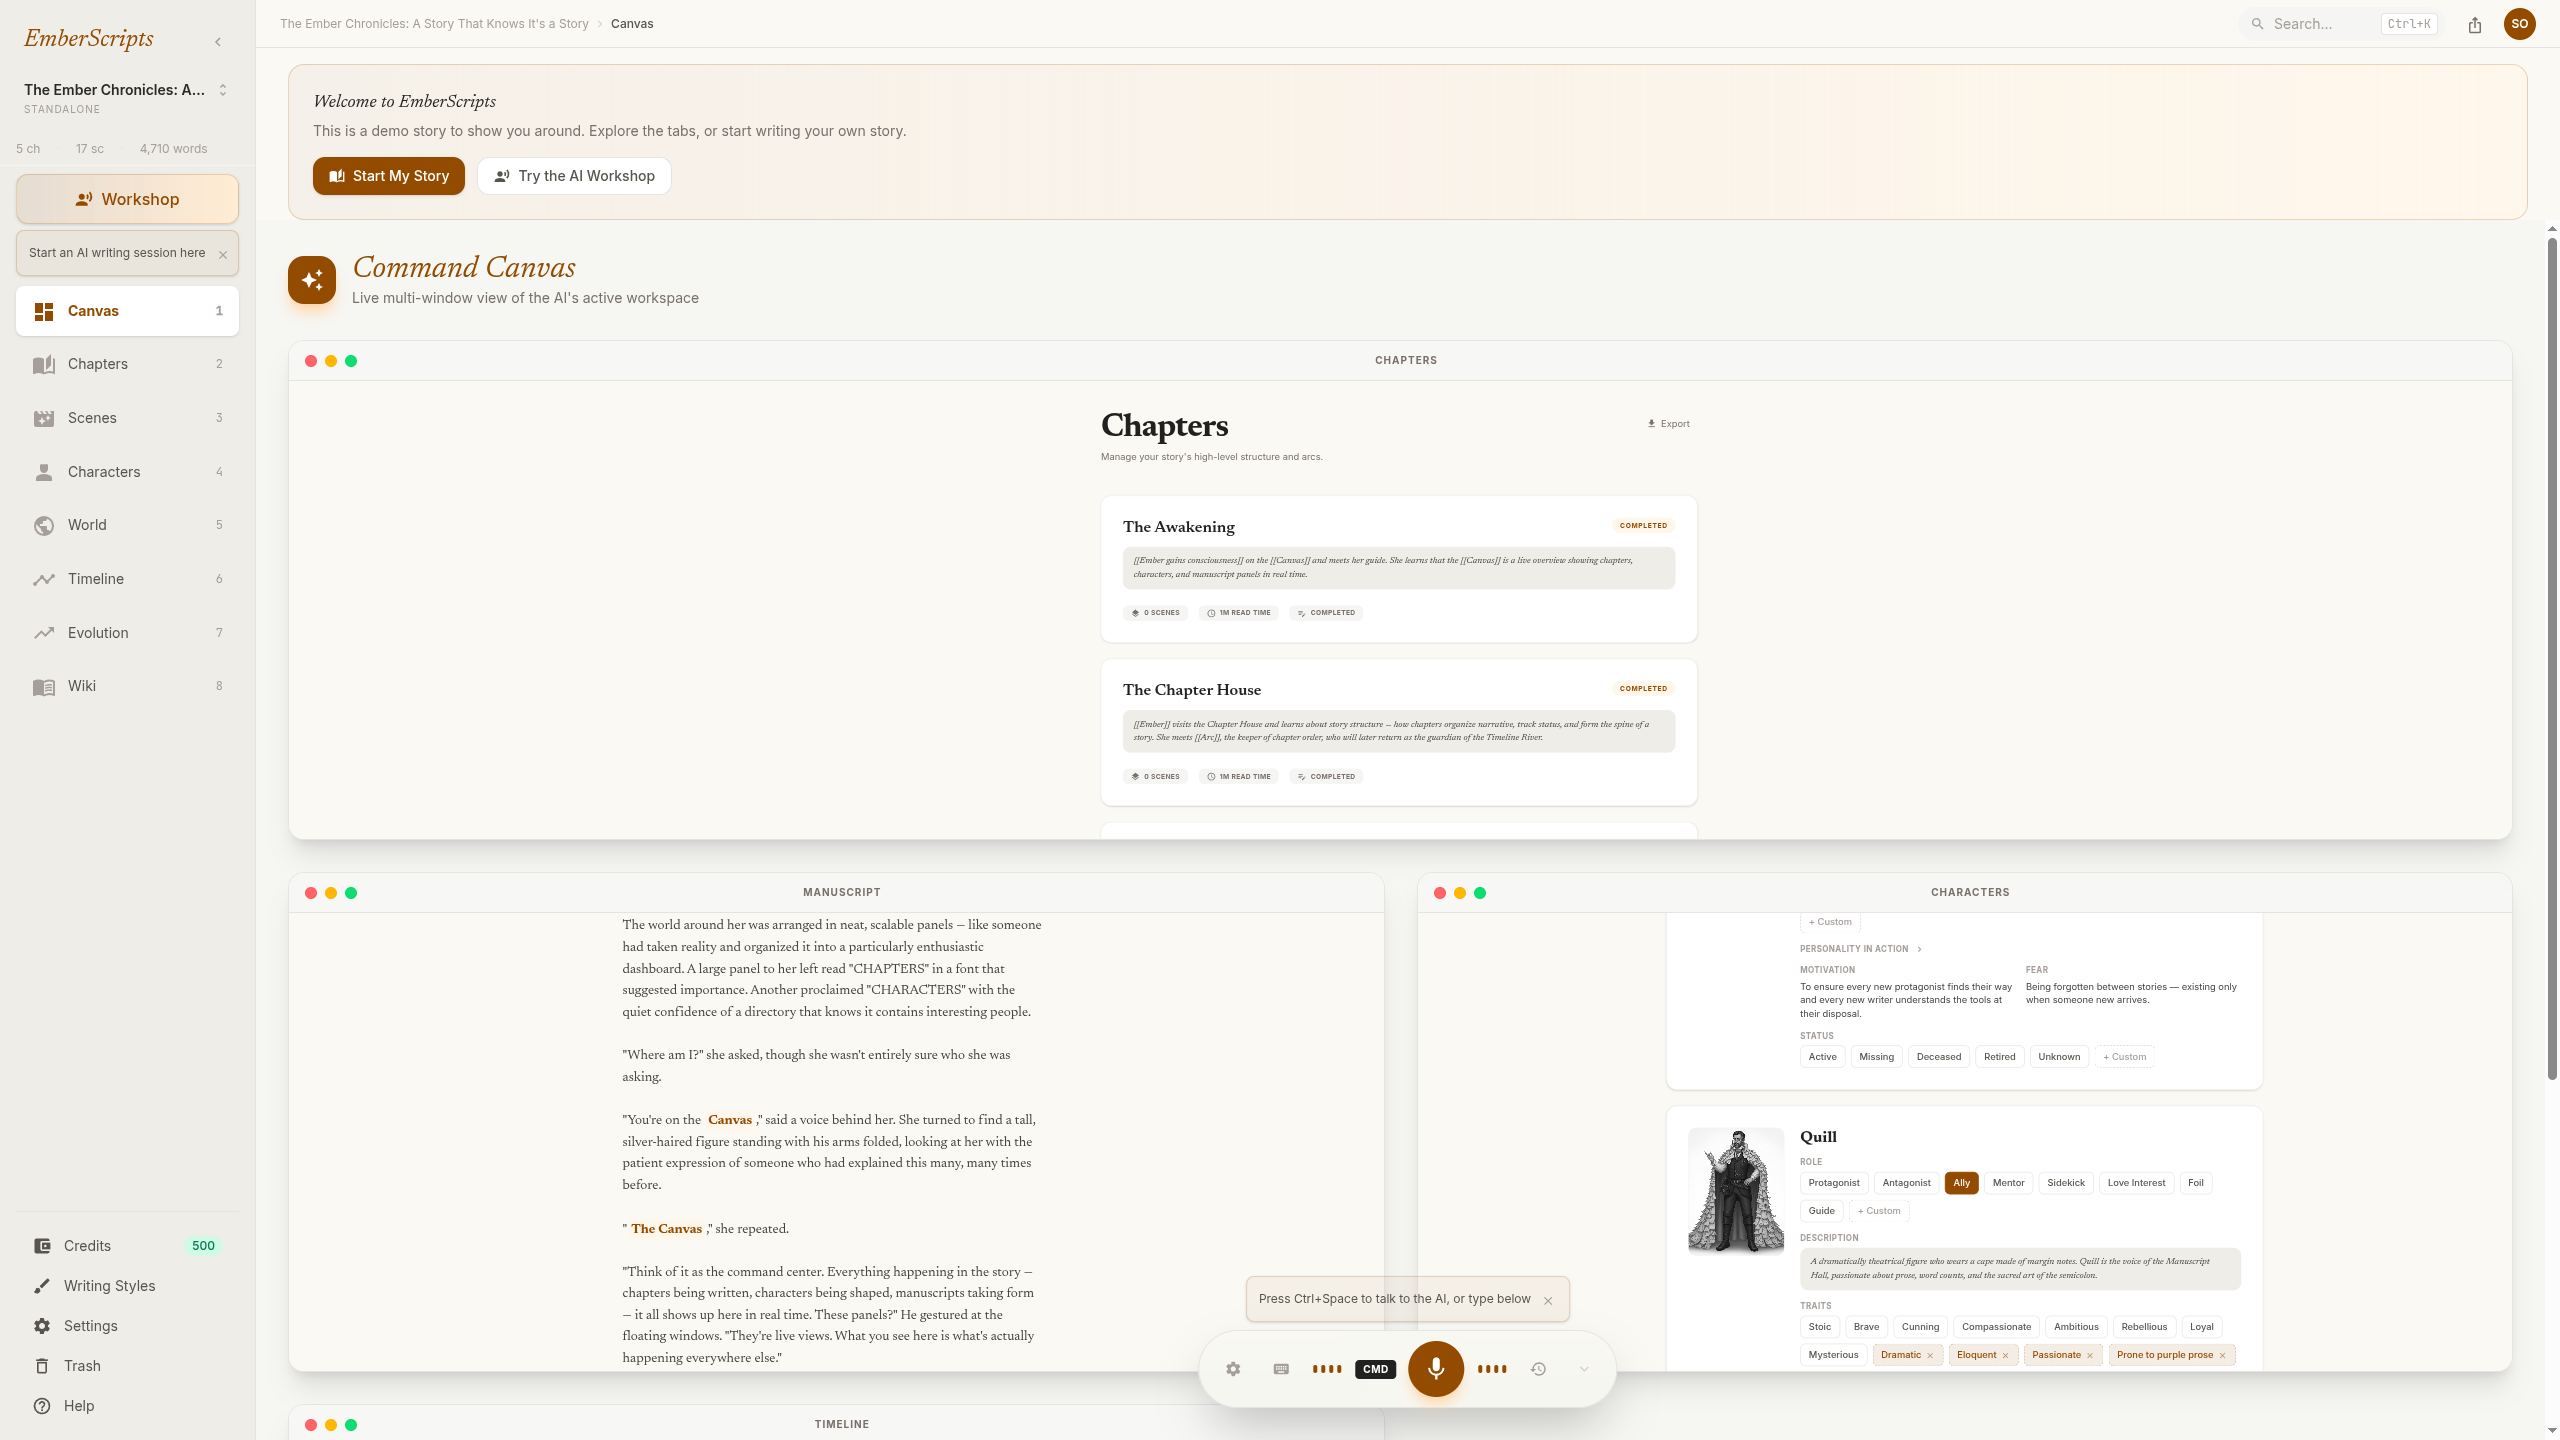Screen dimensions: 2560x1440
Task: Set character status to Deceased
Action: pos(1938,1057)
